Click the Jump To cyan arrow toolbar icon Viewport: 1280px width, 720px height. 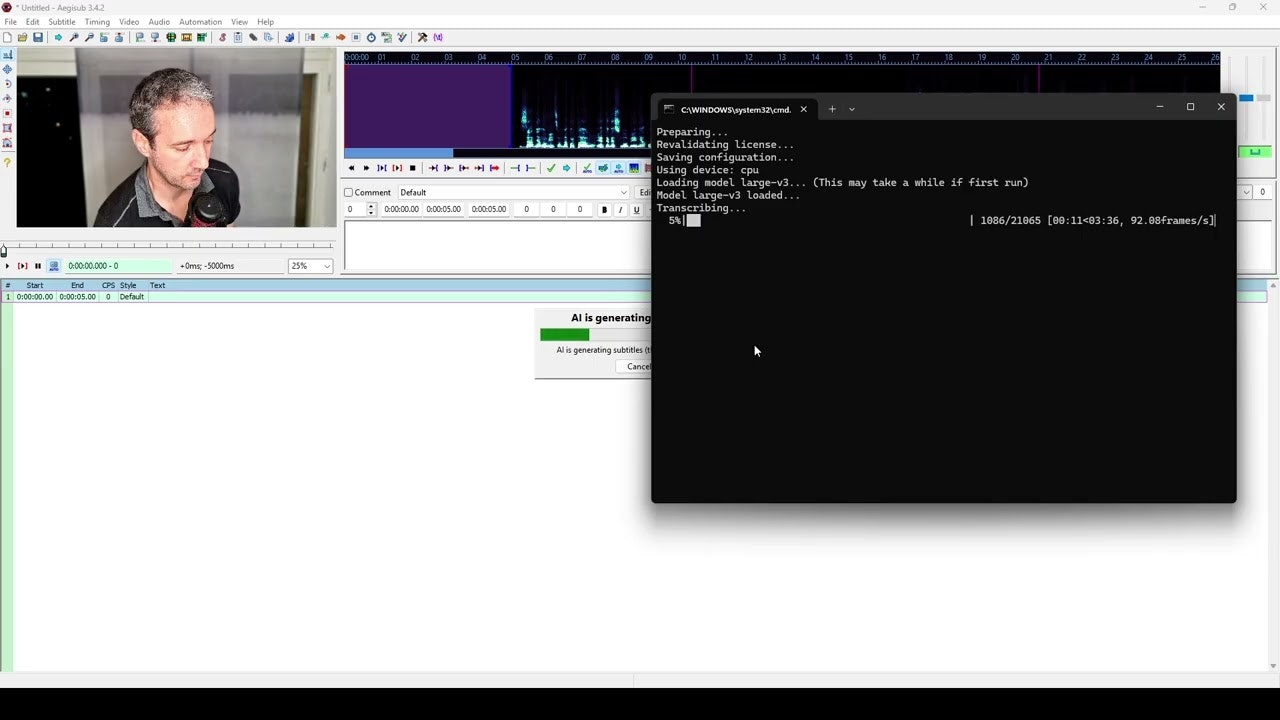pyautogui.click(x=58, y=37)
